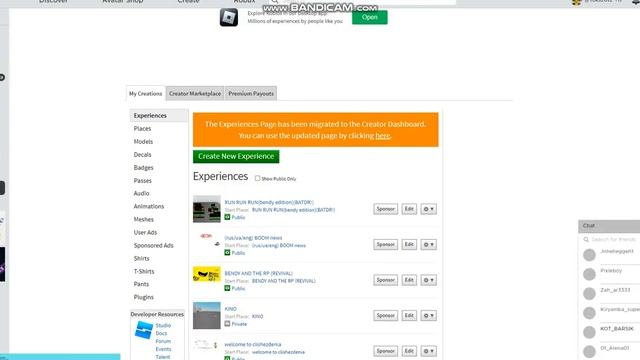
Task: Select Meshes in sidebar
Action: [144, 219]
